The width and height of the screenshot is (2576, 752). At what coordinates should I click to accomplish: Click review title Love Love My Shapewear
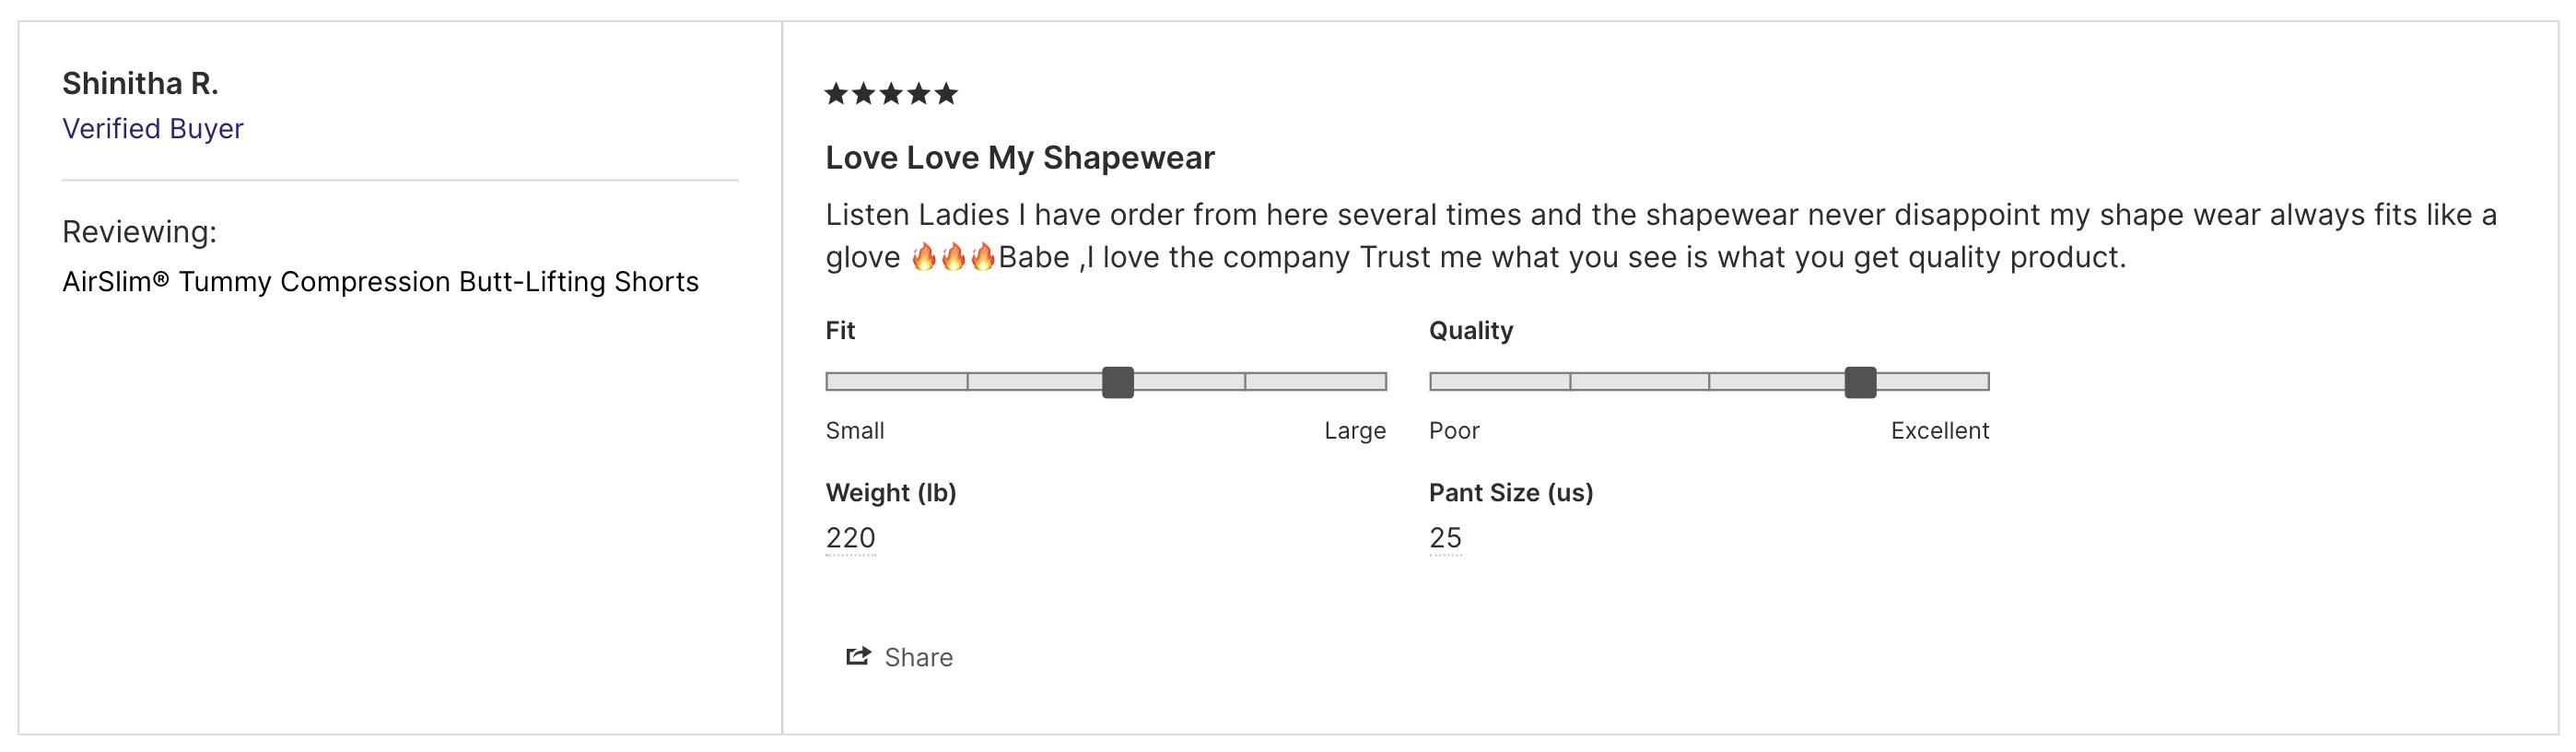click(1020, 157)
